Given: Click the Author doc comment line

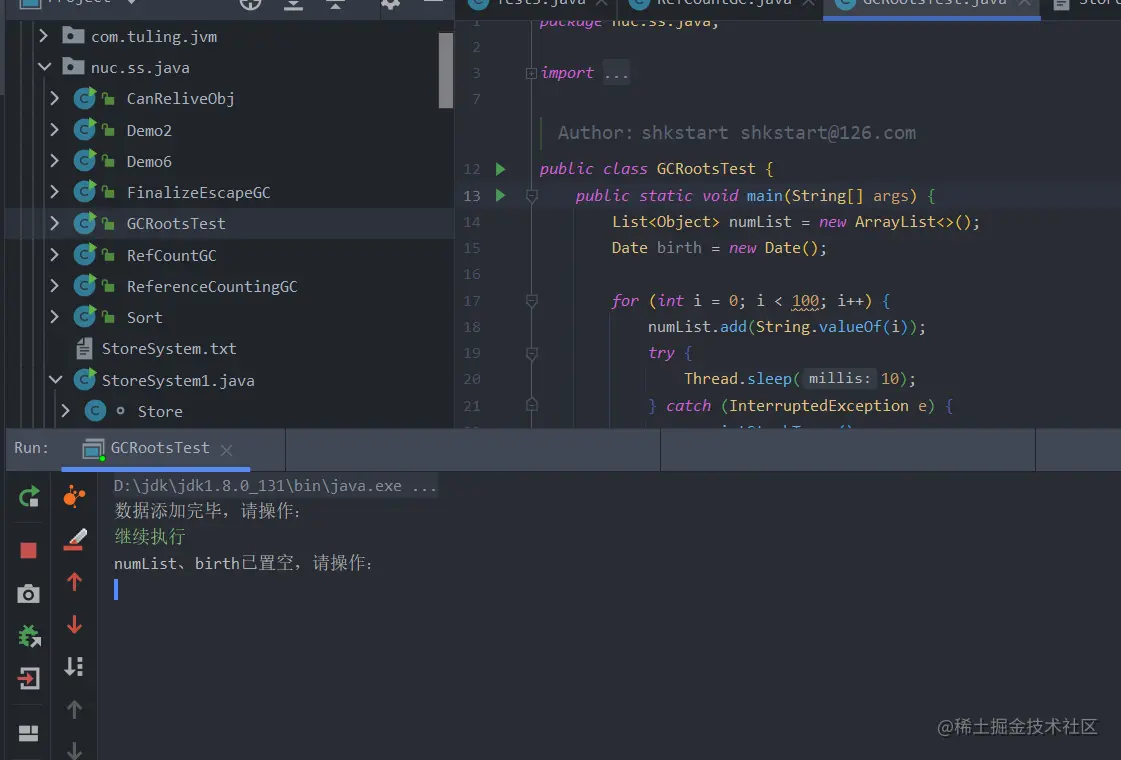Looking at the screenshot, I should point(736,133).
